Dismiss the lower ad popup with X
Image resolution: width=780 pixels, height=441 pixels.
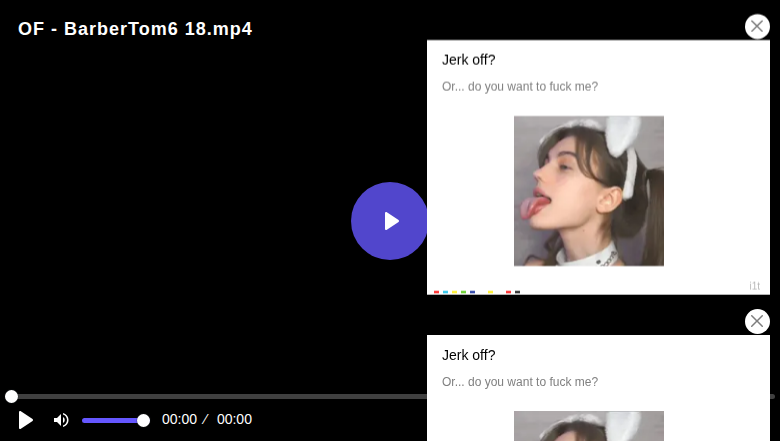[757, 321]
